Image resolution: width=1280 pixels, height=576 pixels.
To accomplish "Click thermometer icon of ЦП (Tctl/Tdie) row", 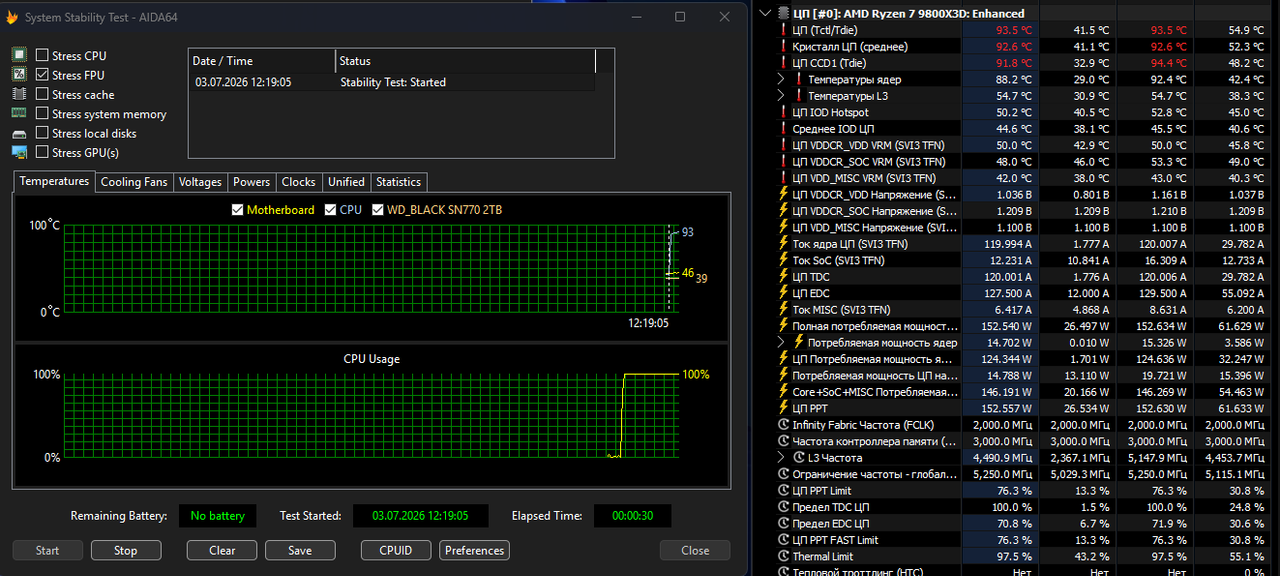I will click(784, 30).
